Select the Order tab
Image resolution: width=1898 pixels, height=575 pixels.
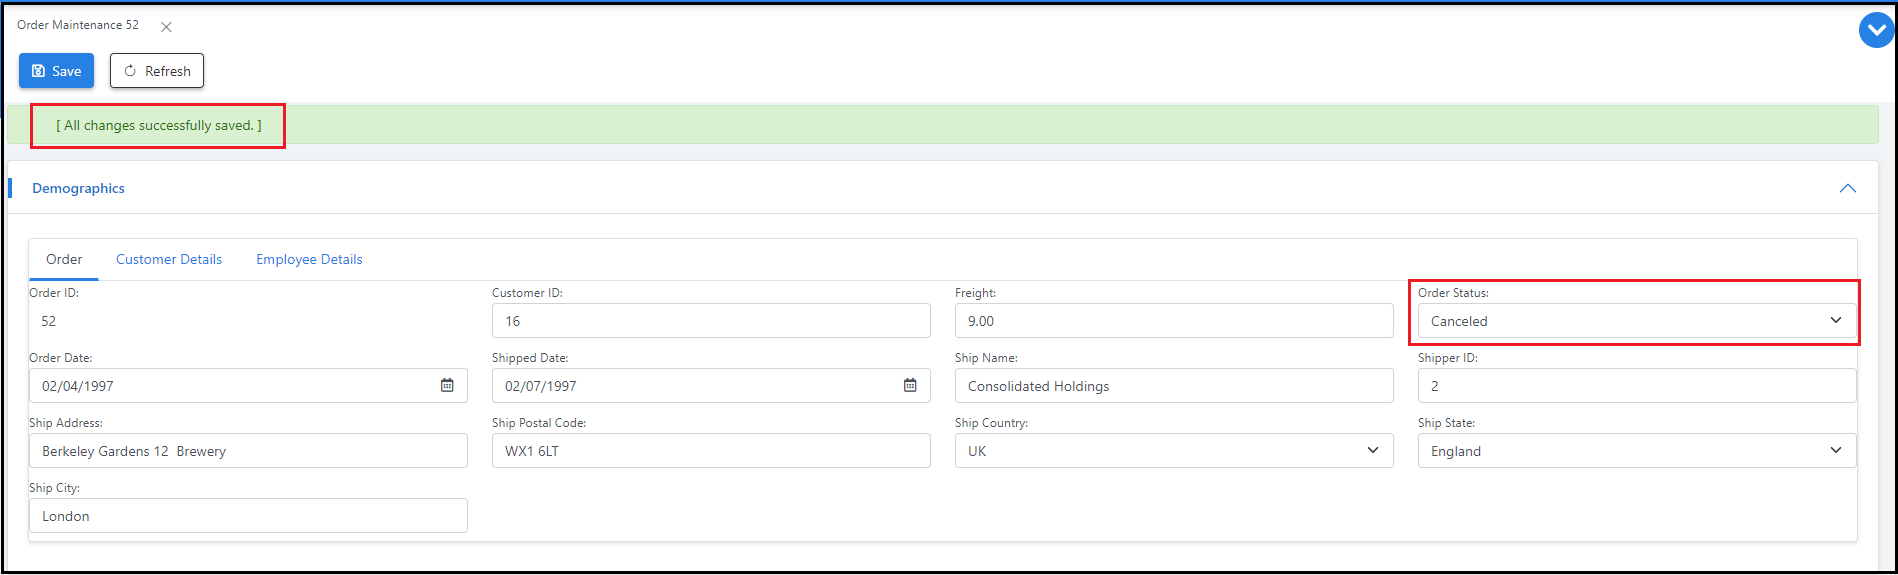click(64, 259)
